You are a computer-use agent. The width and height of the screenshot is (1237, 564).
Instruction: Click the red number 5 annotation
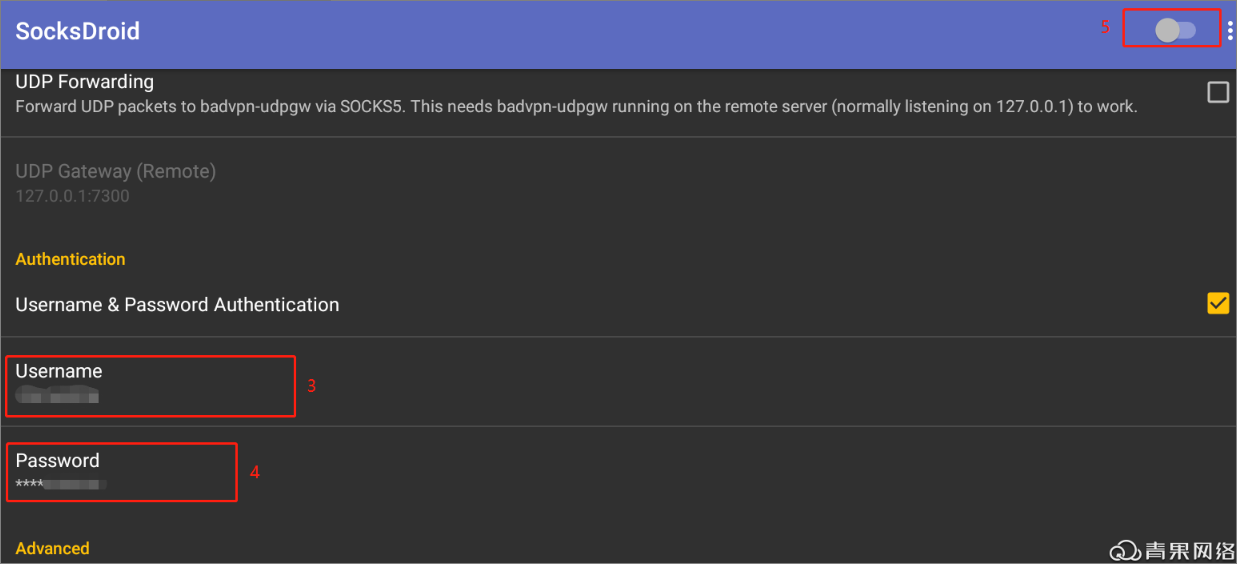pyautogui.click(x=1105, y=28)
